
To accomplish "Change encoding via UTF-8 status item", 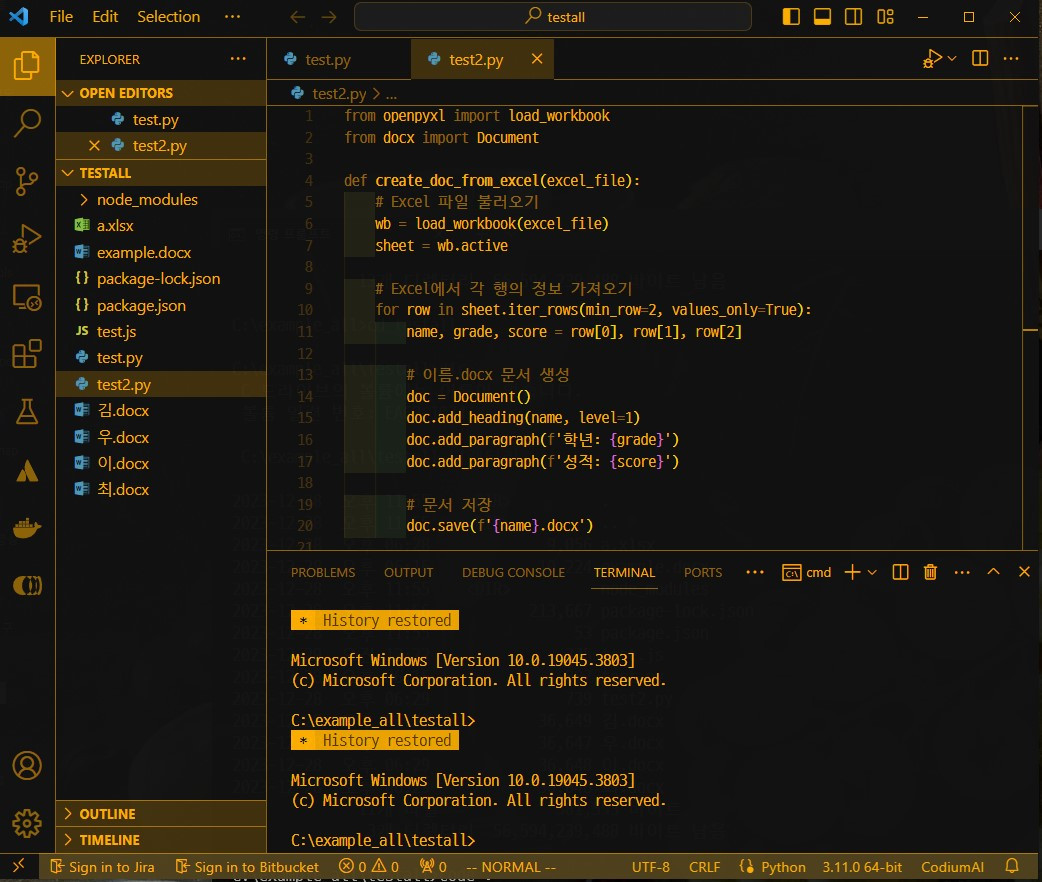I will (x=651, y=867).
